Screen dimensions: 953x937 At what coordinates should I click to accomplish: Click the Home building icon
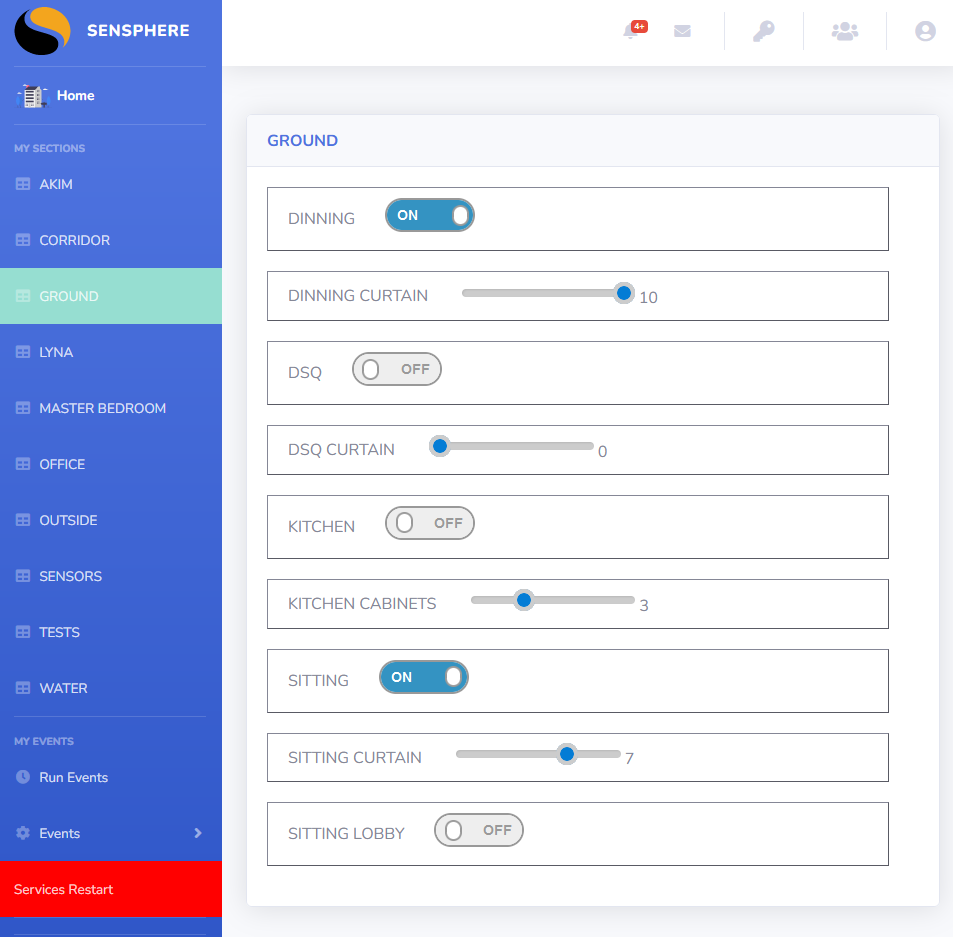tap(32, 96)
